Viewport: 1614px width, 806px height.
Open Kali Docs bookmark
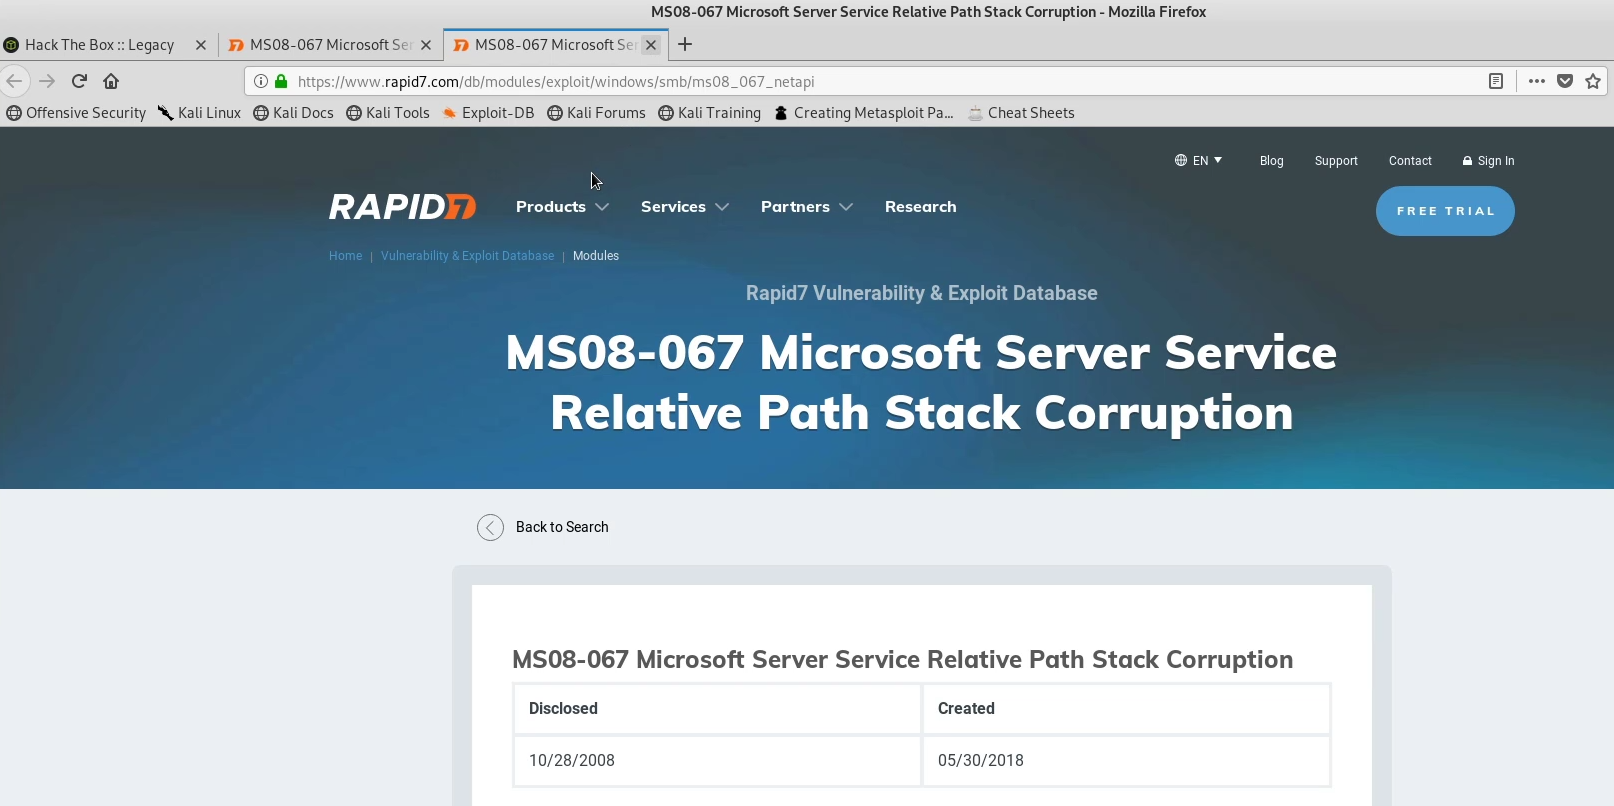[293, 113]
